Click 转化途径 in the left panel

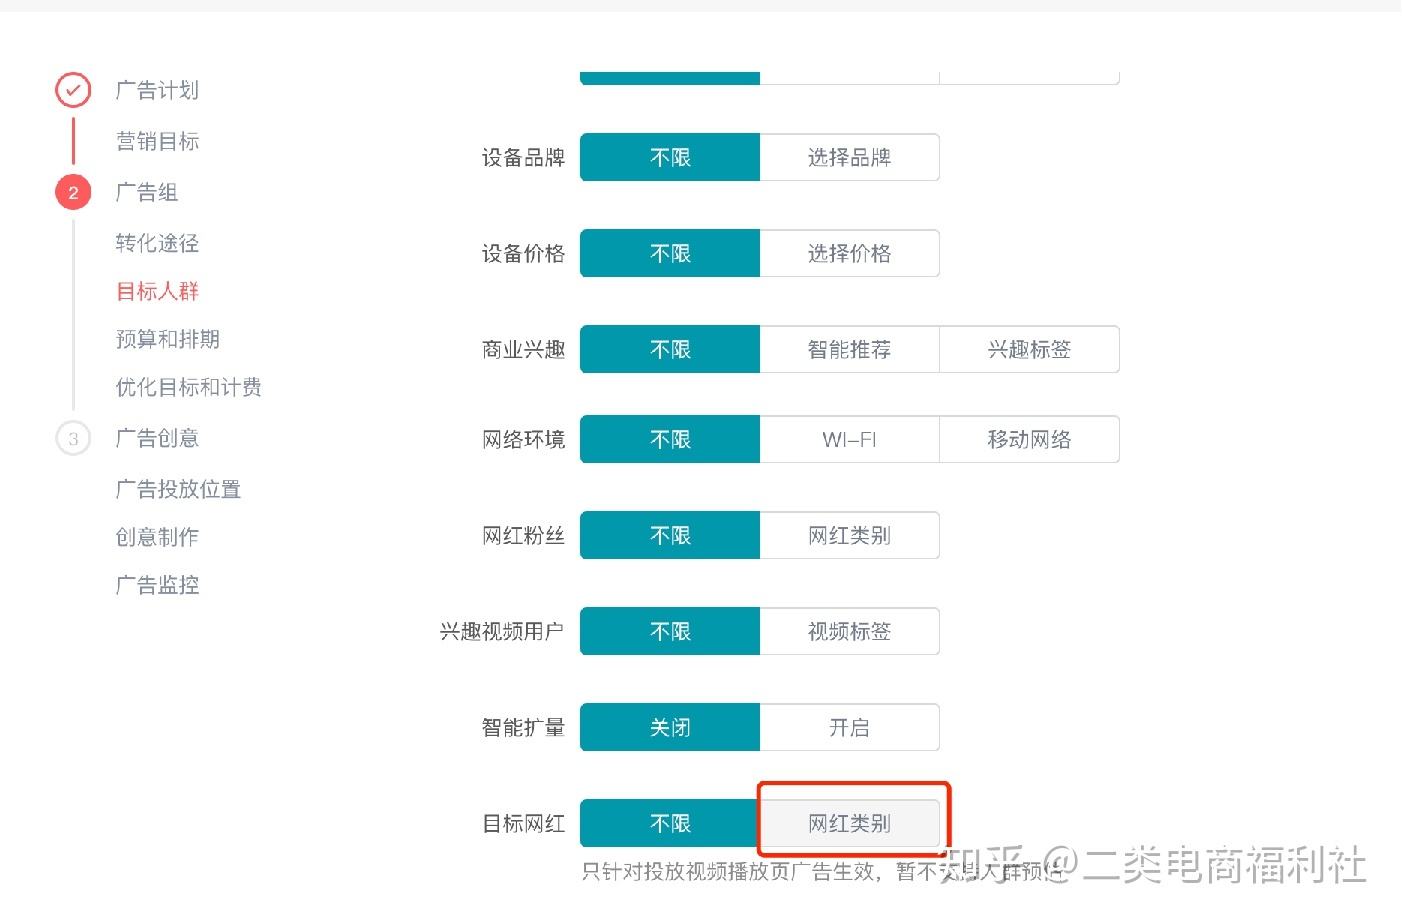[x=156, y=243]
